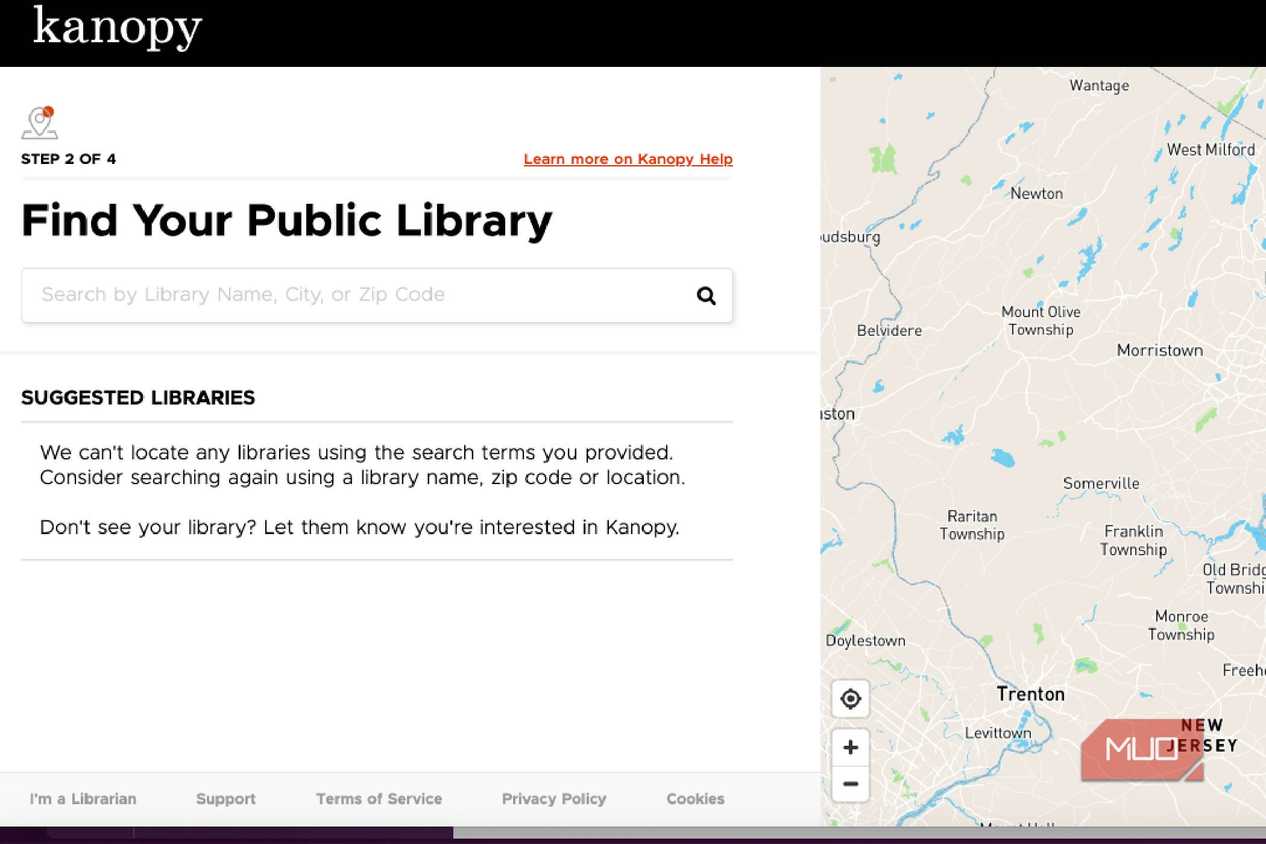The image size is (1266, 844).
Task: View the Terms of Service
Action: [x=379, y=799]
